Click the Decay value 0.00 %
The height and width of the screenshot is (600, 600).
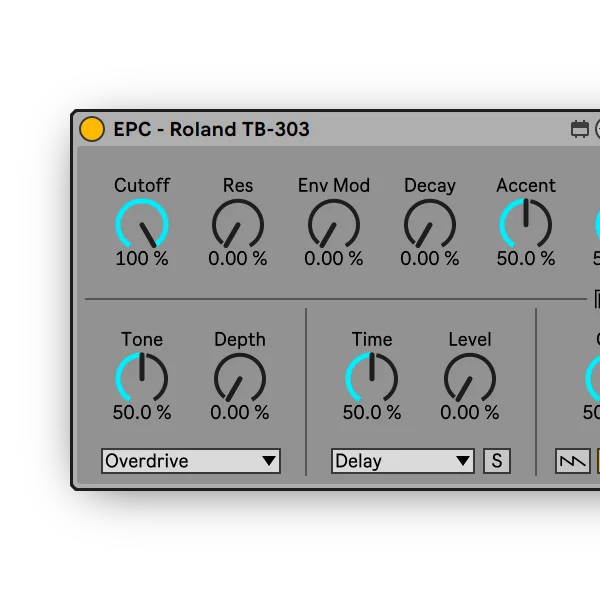430,259
